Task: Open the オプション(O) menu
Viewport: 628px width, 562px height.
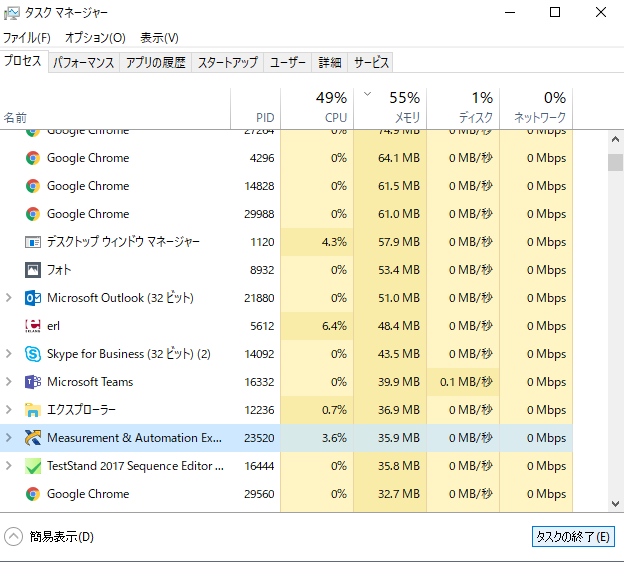Action: click(x=95, y=38)
